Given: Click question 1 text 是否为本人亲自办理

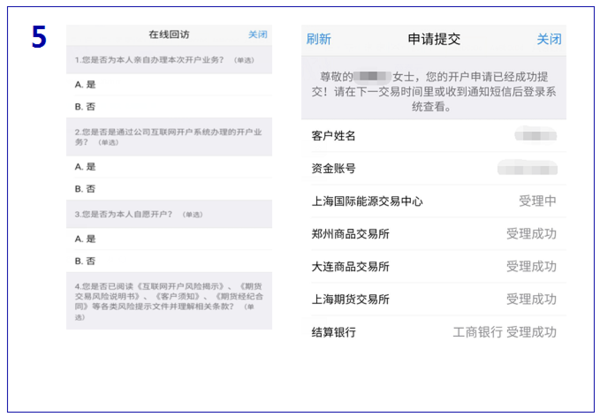Looking at the screenshot, I should 165,60.
